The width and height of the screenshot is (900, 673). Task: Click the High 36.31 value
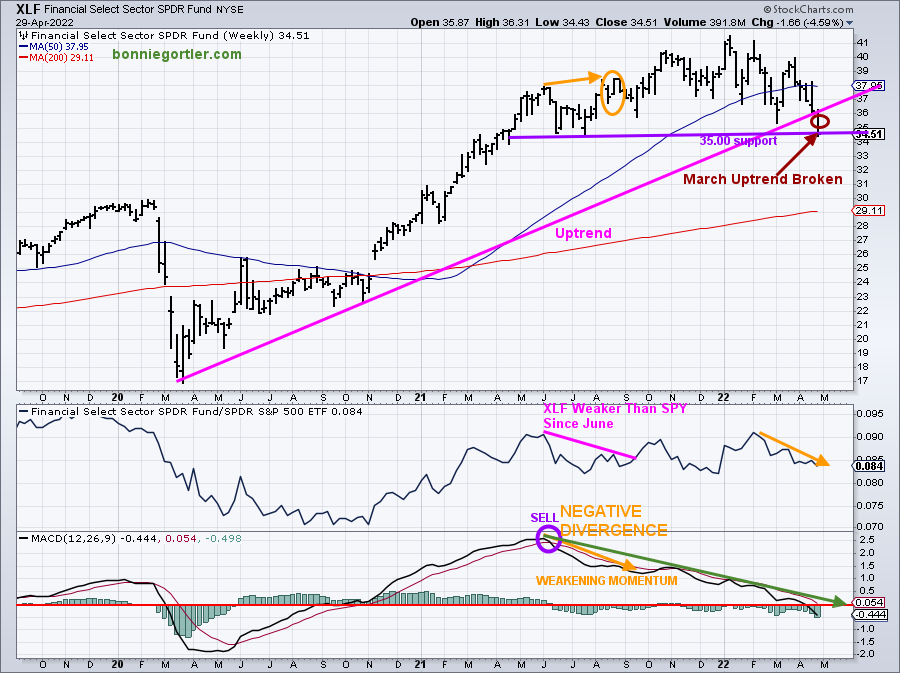coord(502,22)
